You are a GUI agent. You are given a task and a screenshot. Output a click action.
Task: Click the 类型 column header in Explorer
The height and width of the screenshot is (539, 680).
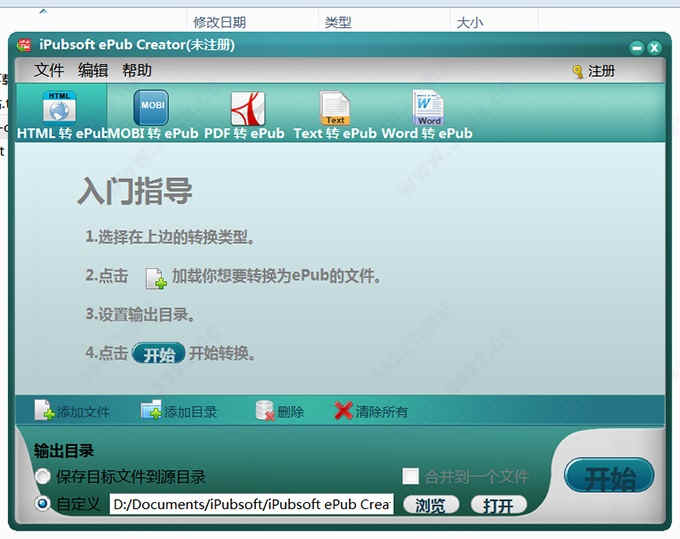pyautogui.click(x=338, y=22)
